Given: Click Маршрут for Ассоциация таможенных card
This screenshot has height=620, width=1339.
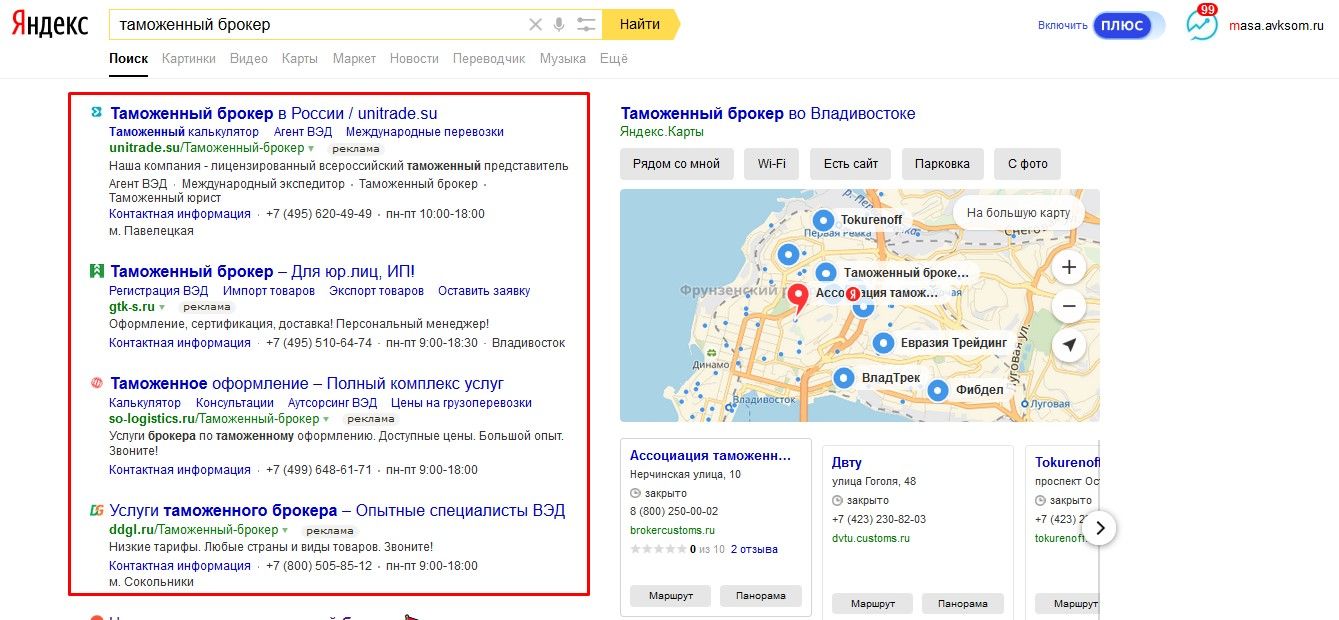Looking at the screenshot, I should click(x=671, y=596).
